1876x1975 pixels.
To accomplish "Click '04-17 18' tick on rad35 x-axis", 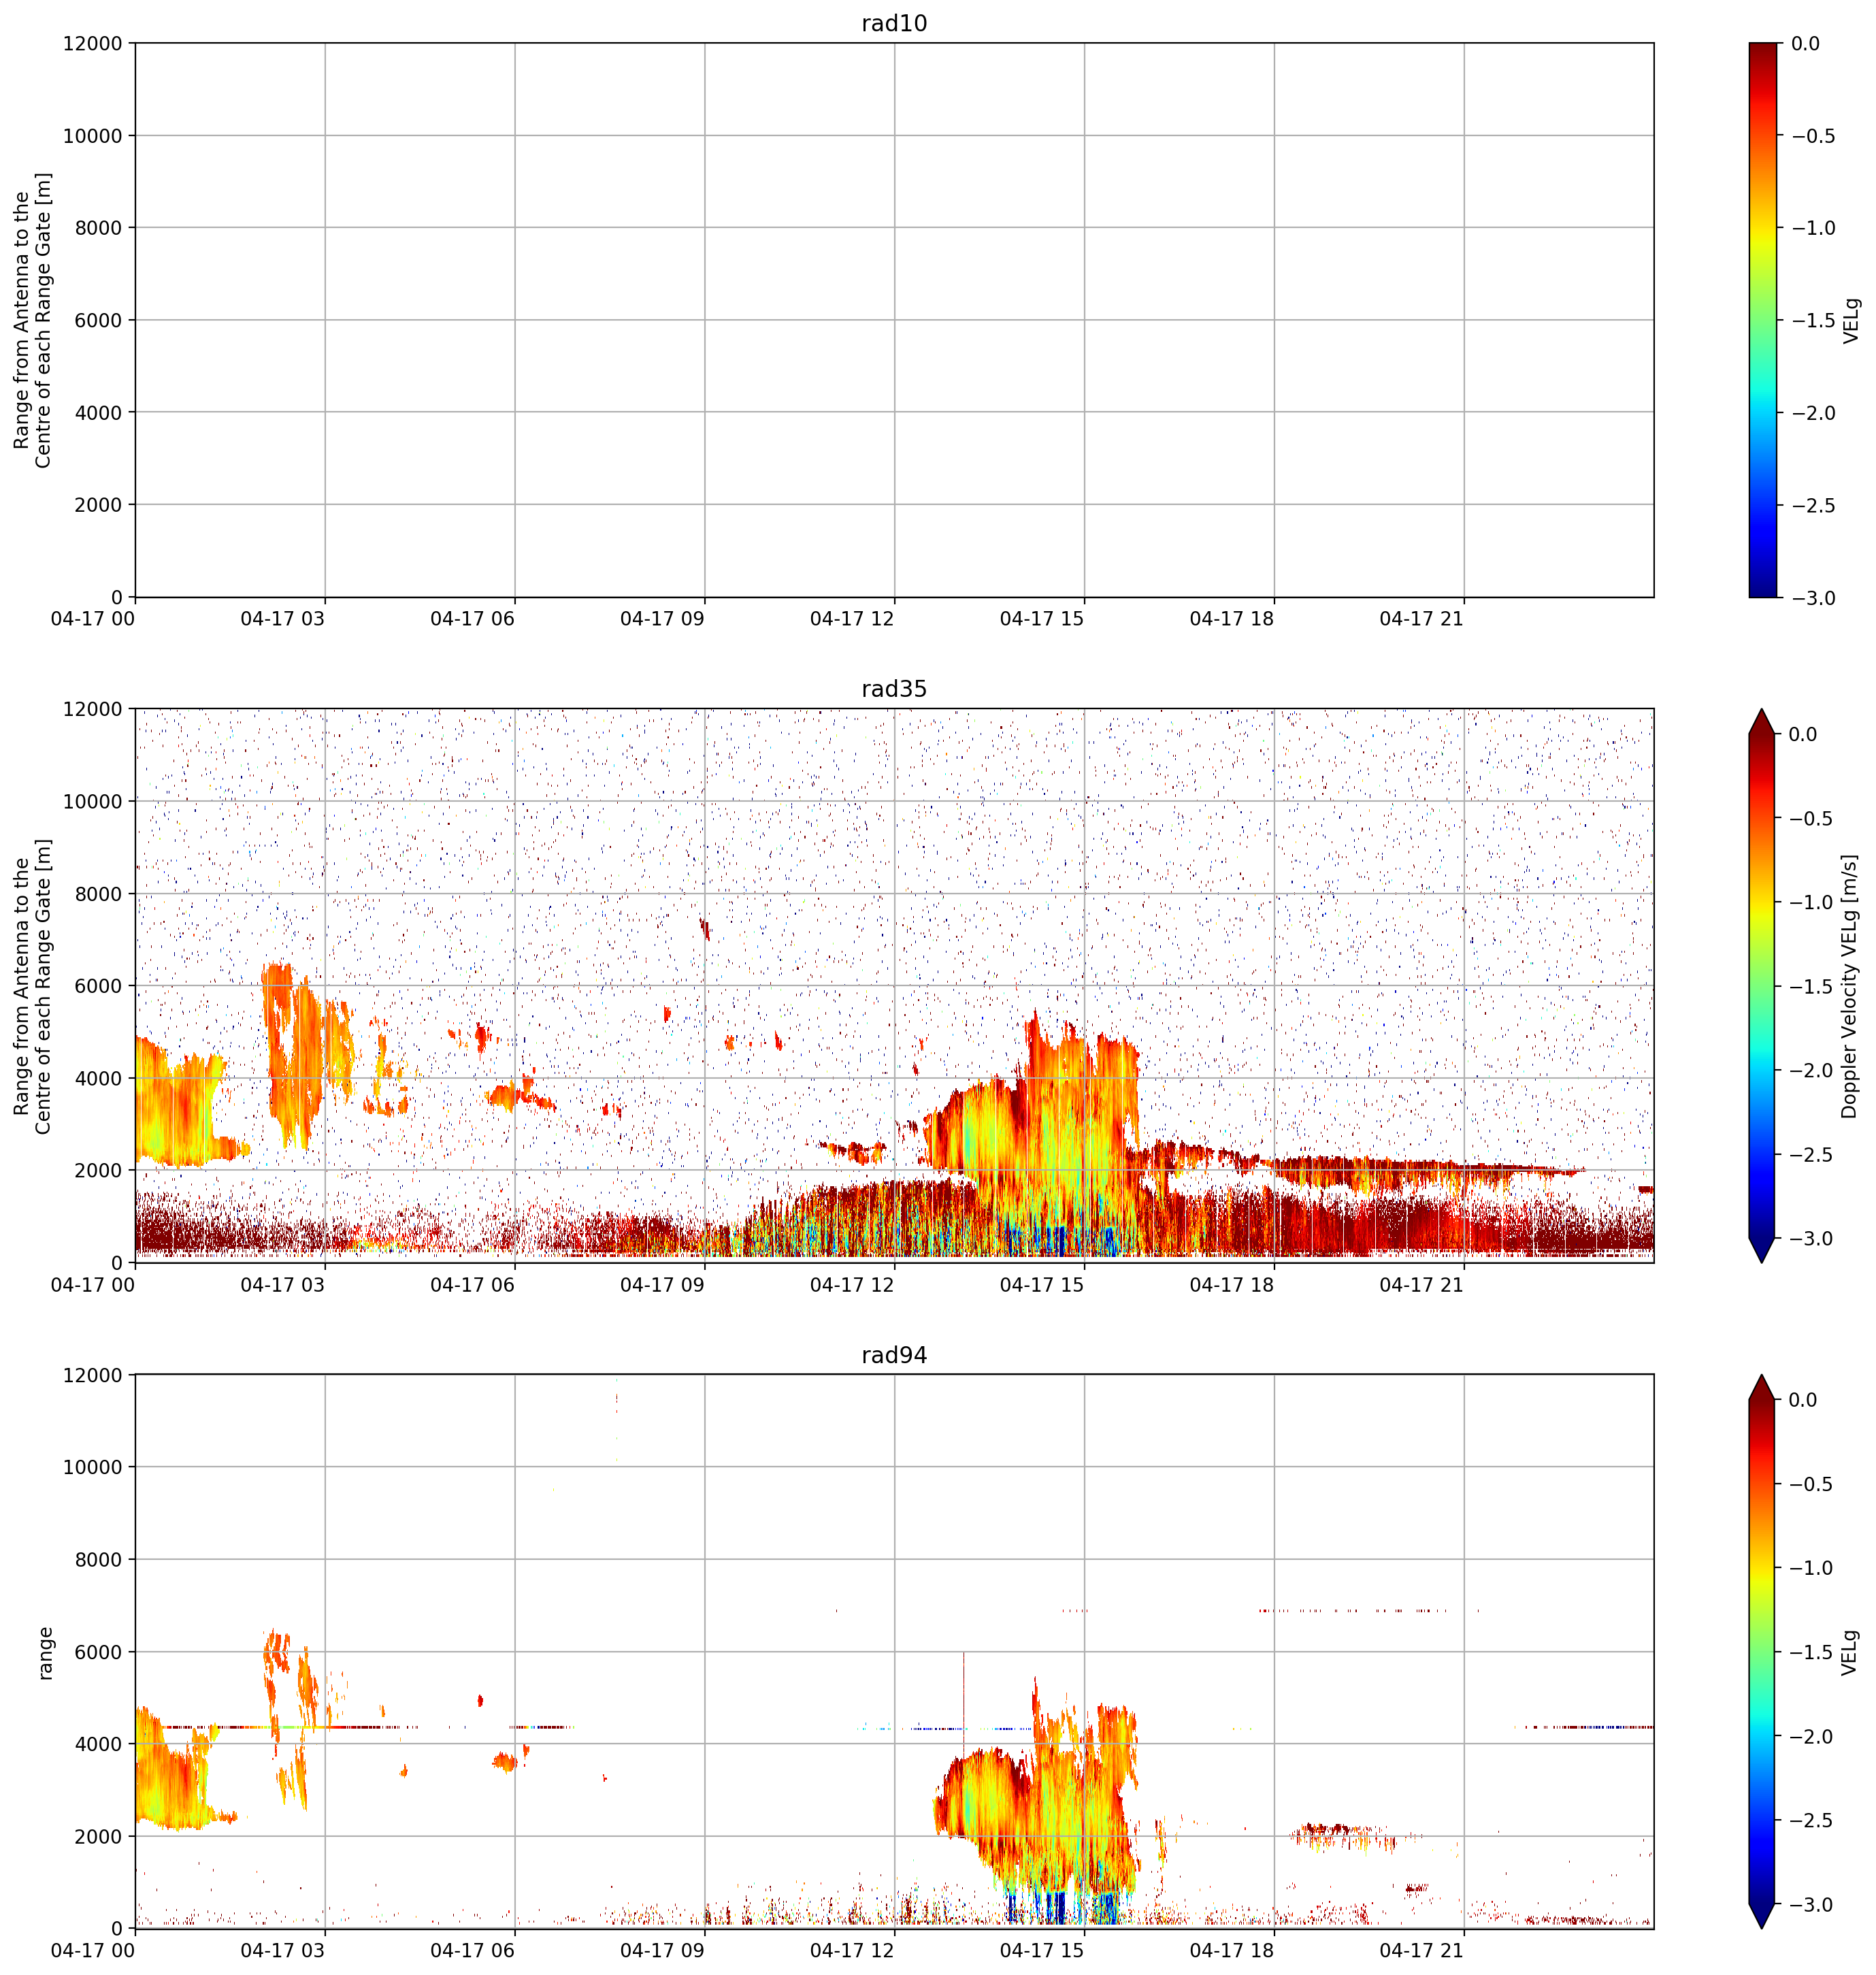I will [1231, 1285].
